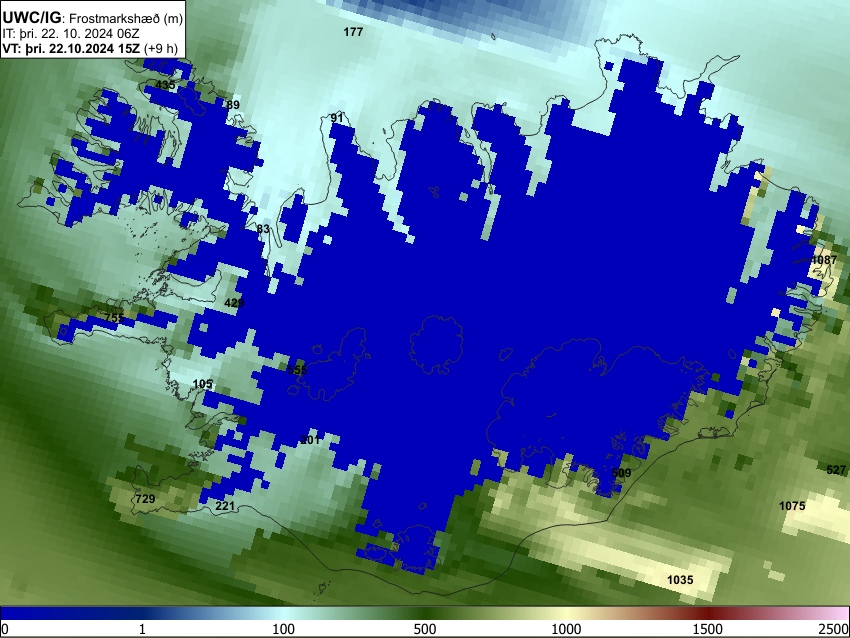The width and height of the screenshot is (850, 638).
Task: Click the UWC/IG title in the legend box
Action: tap(32, 17)
